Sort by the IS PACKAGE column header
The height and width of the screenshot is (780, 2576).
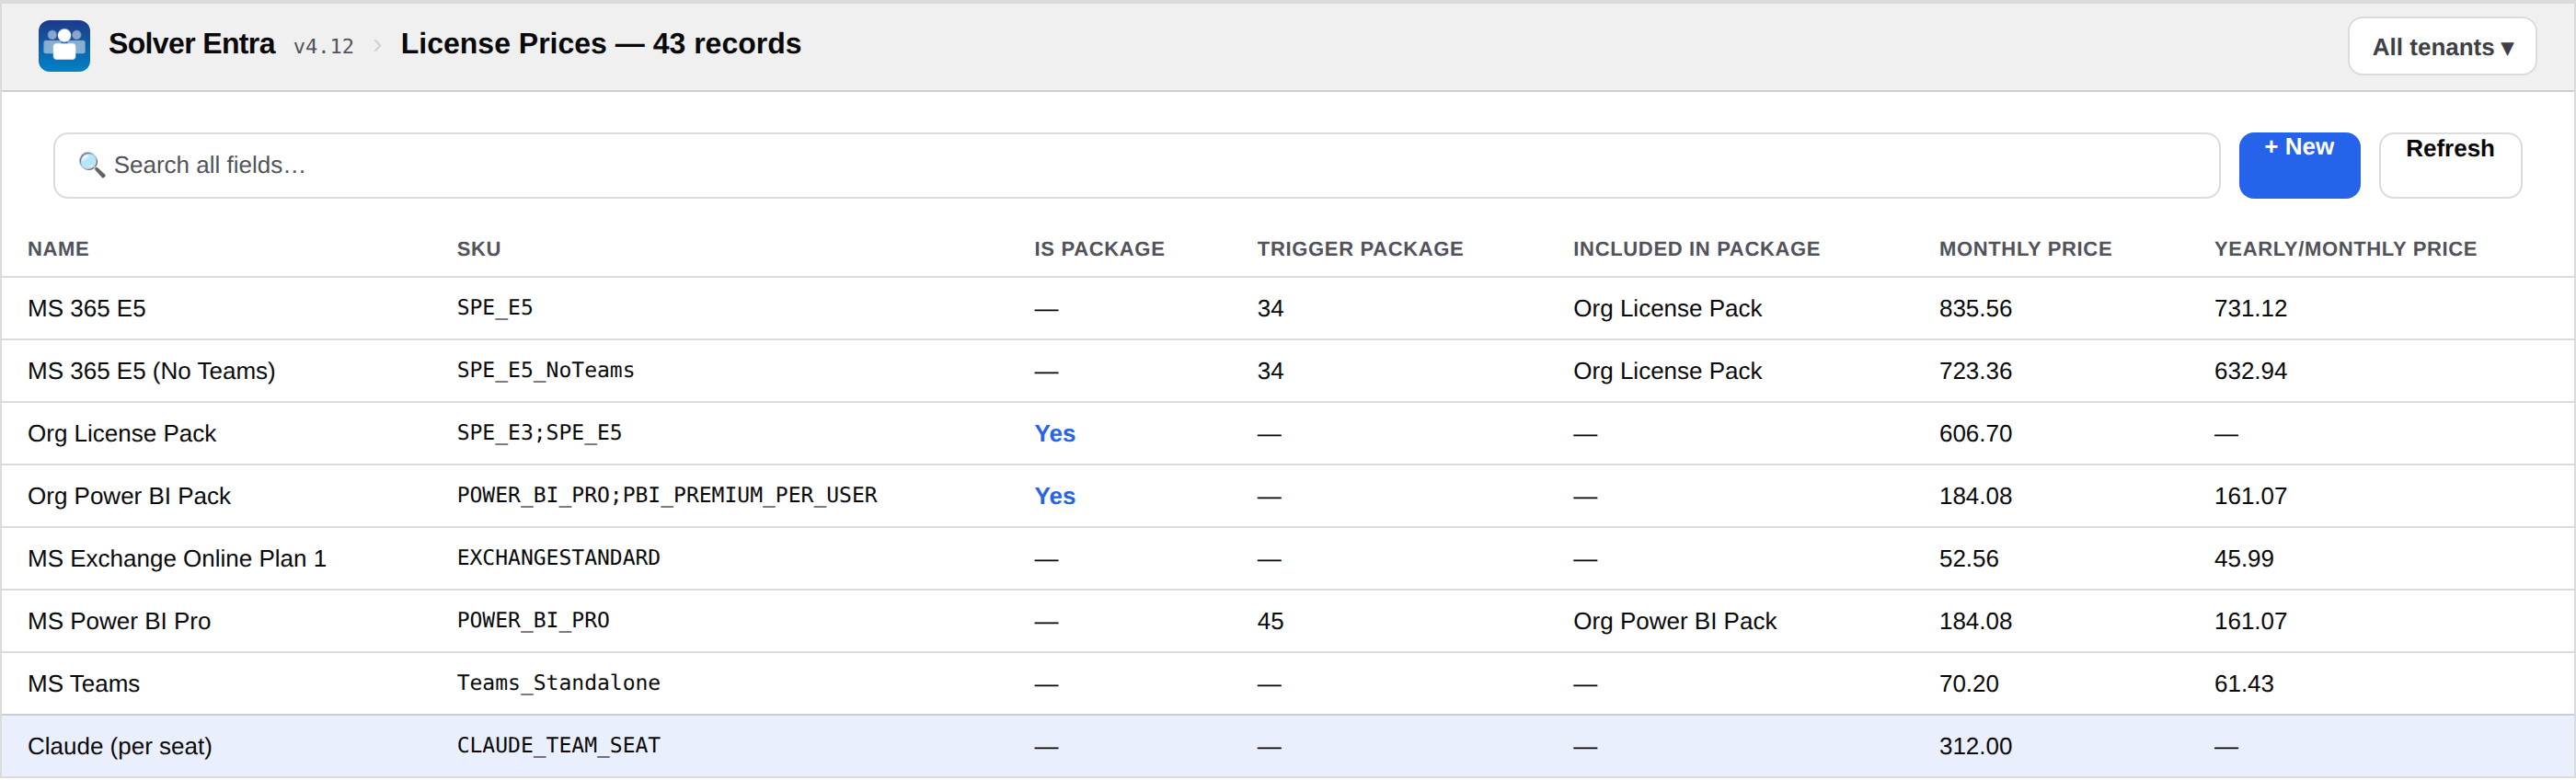point(1098,249)
